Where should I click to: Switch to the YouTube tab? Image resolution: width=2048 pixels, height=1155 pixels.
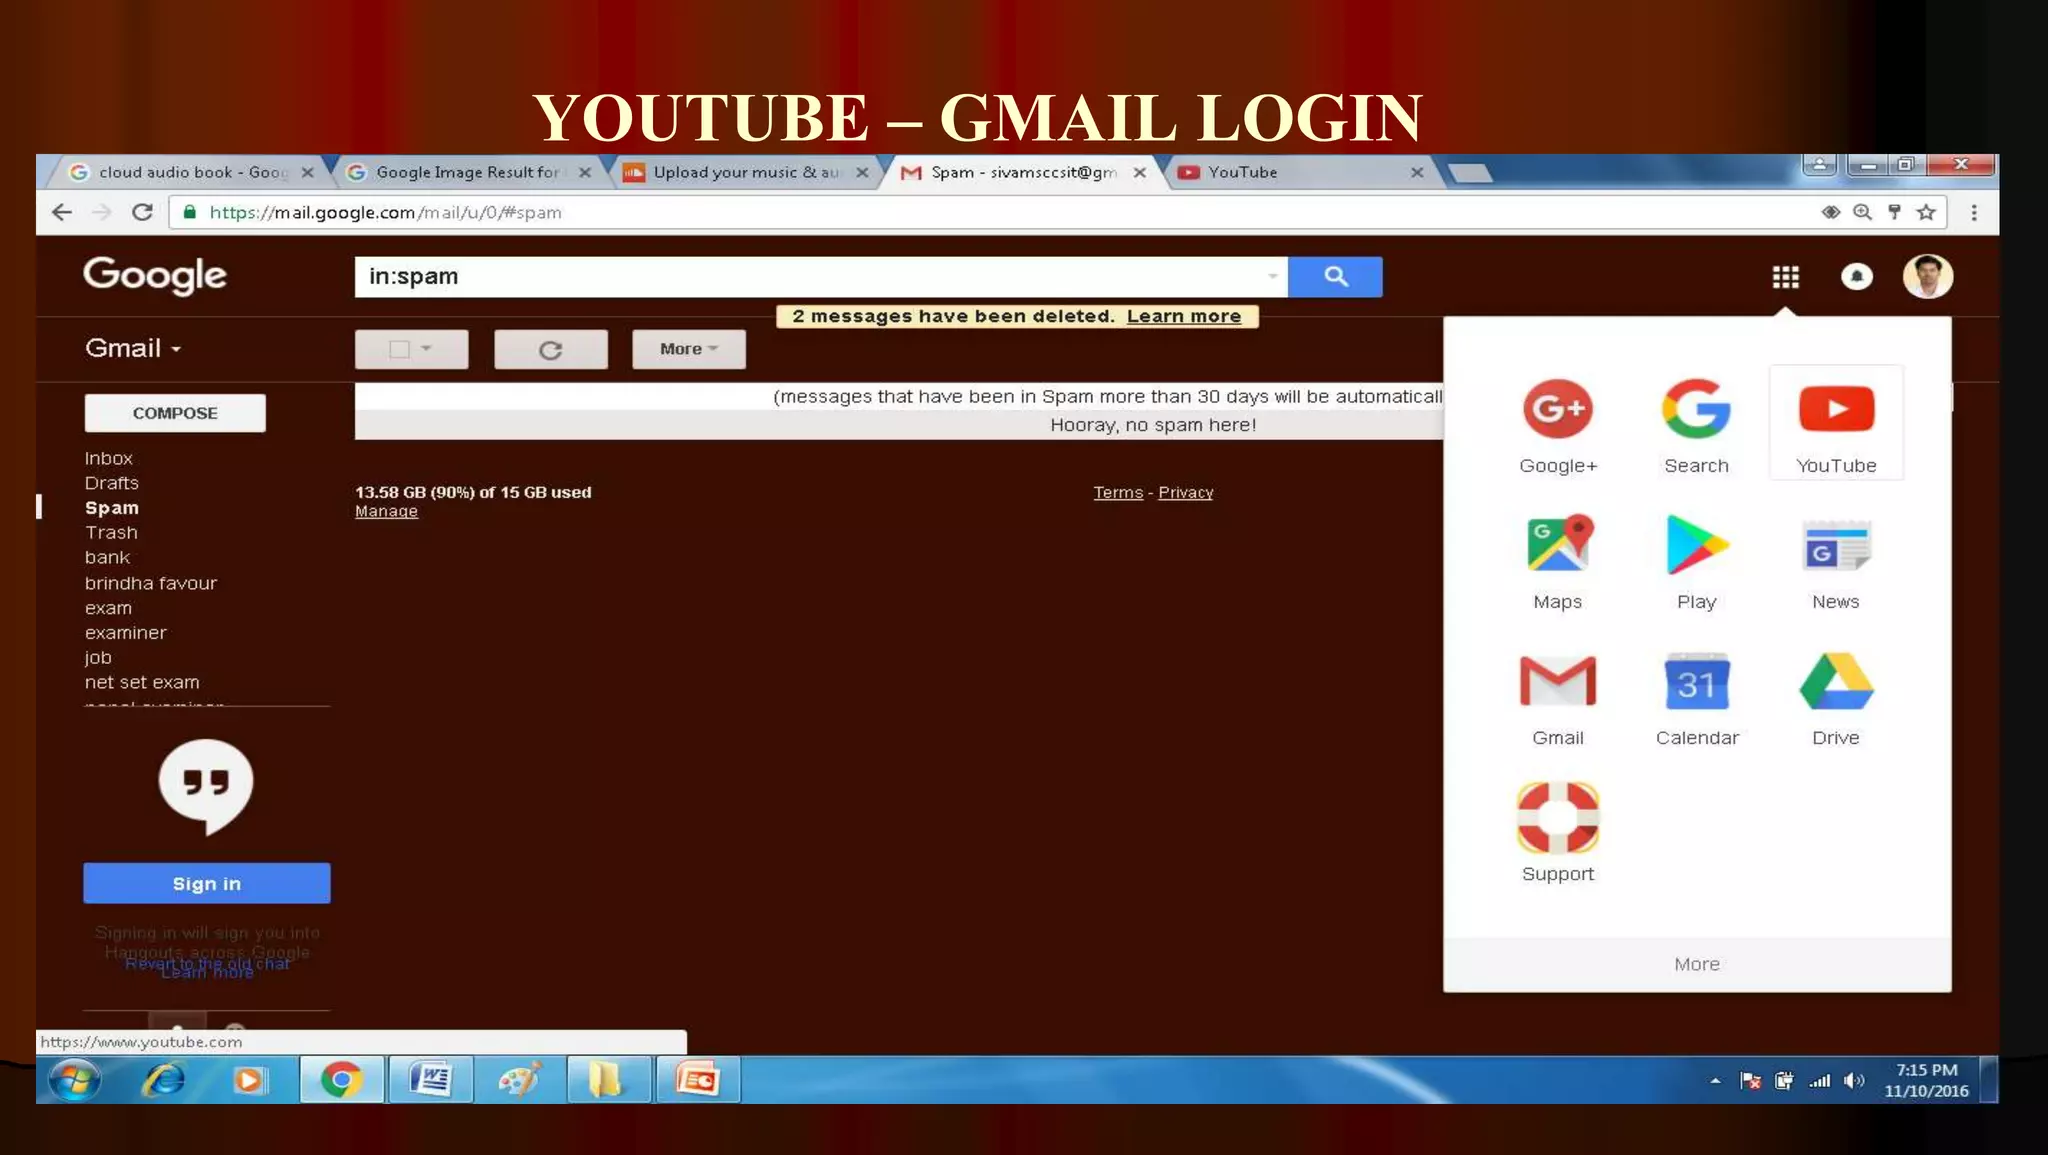(x=1300, y=172)
